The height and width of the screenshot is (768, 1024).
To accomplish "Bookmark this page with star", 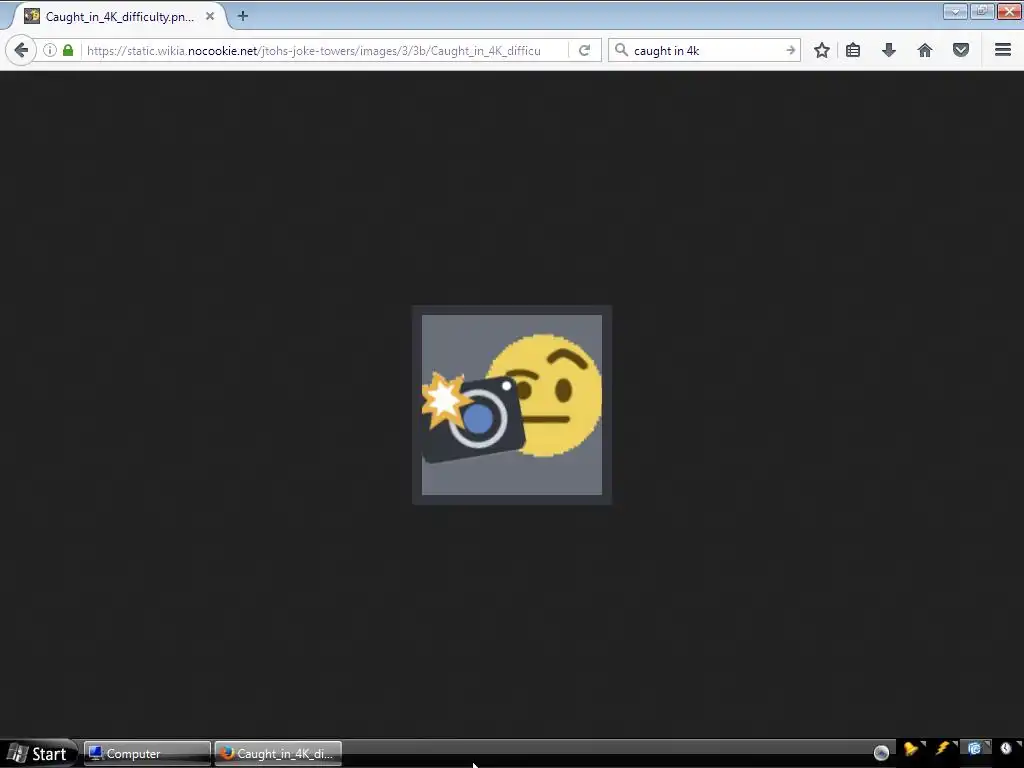I will (822, 50).
